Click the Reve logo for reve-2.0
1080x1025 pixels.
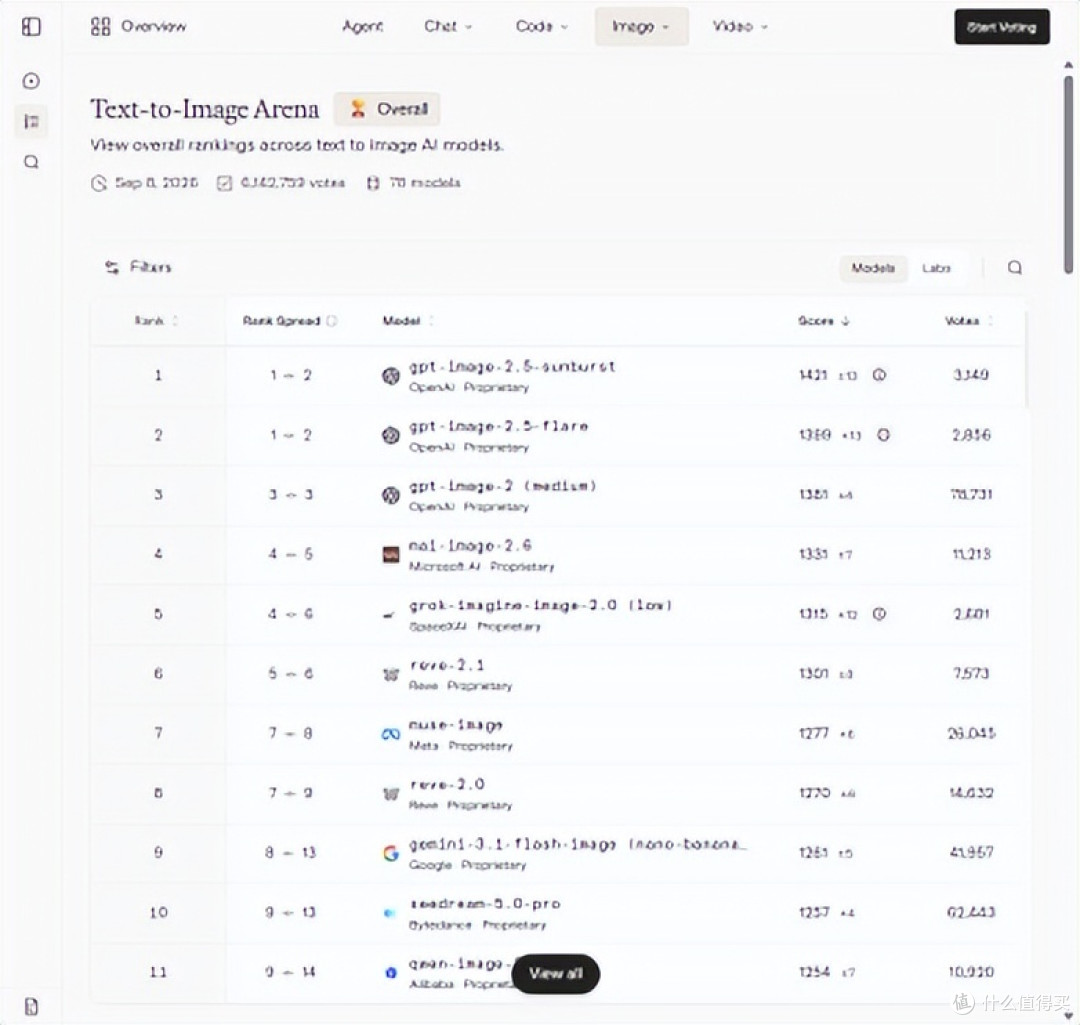[391, 794]
